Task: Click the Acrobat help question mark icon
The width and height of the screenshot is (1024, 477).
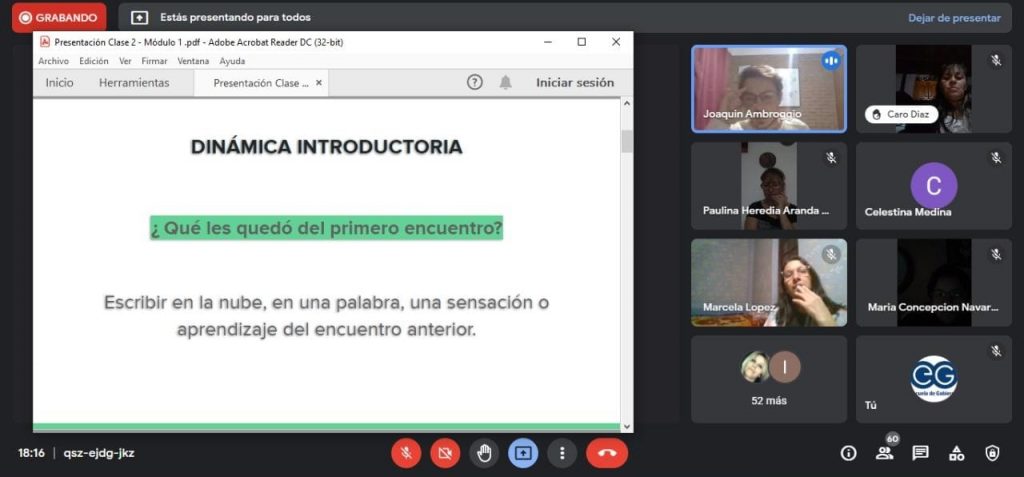Action: [475, 83]
